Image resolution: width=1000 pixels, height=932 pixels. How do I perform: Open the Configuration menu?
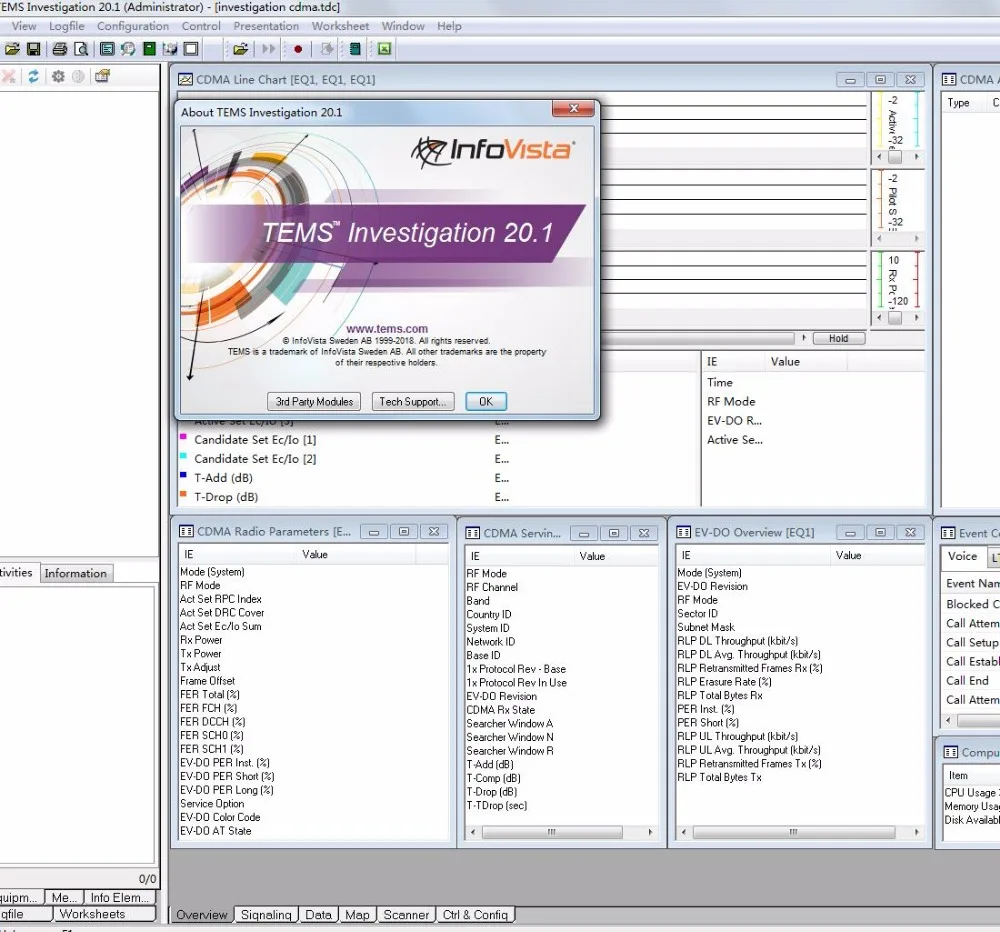(133, 26)
